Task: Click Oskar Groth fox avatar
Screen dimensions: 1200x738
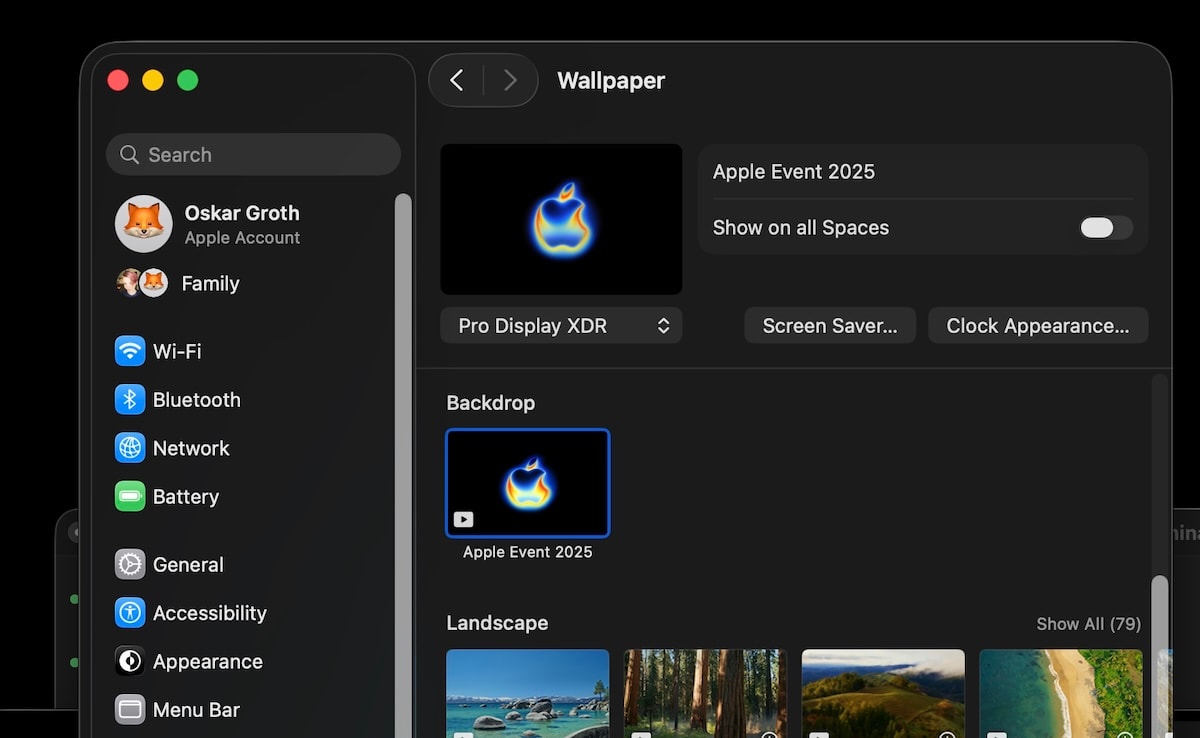Action: click(x=144, y=223)
